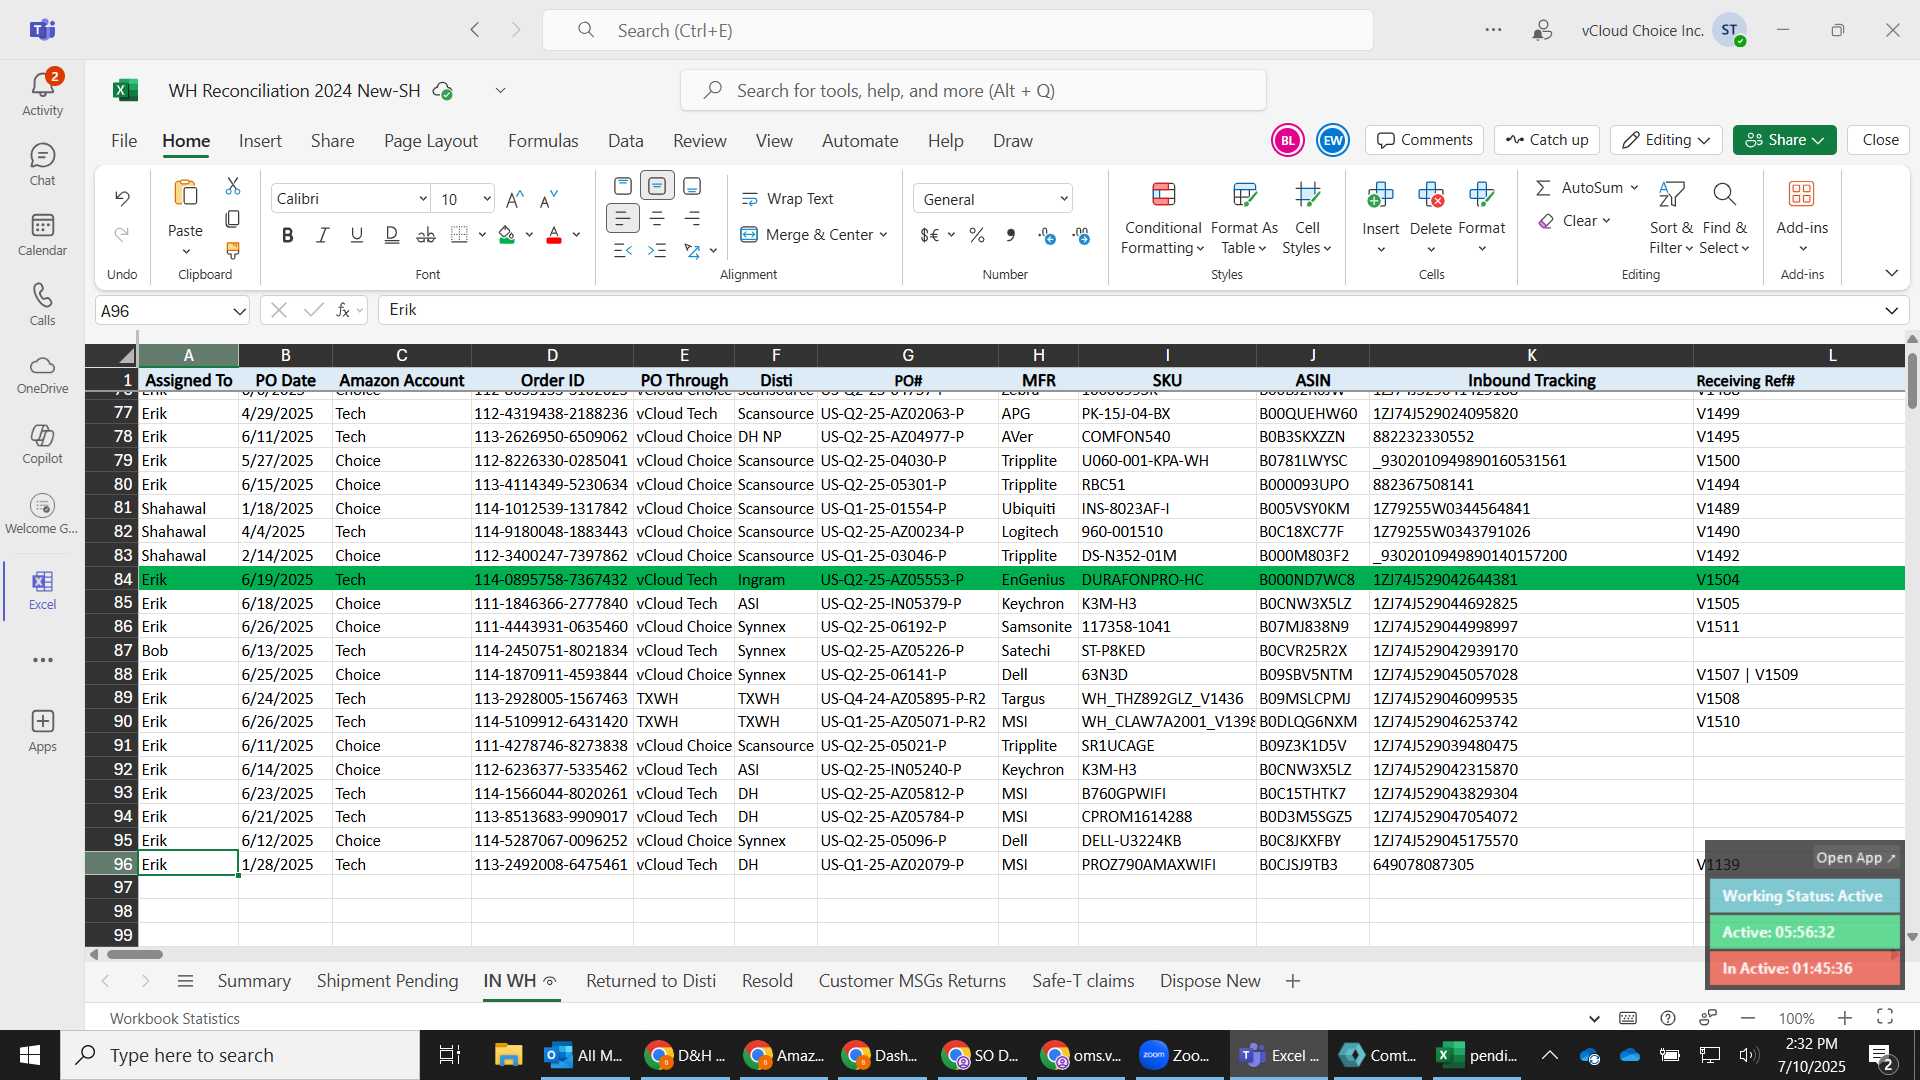The image size is (1920, 1080).
Task: Click the green Share button
Action: (1785, 140)
